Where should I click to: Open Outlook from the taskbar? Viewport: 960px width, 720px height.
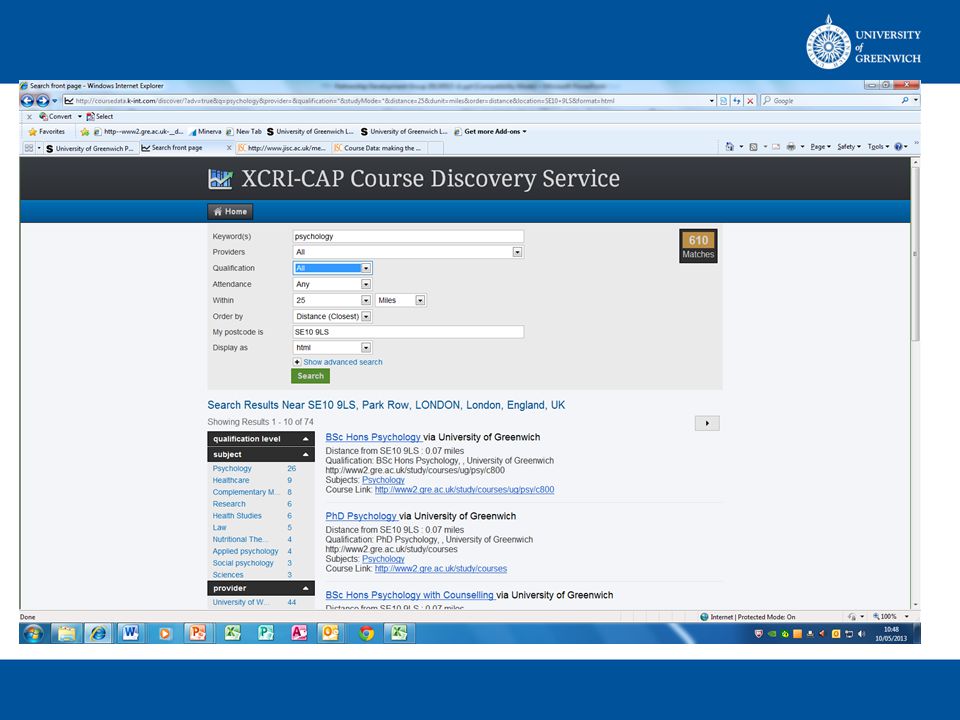pyautogui.click(x=331, y=633)
